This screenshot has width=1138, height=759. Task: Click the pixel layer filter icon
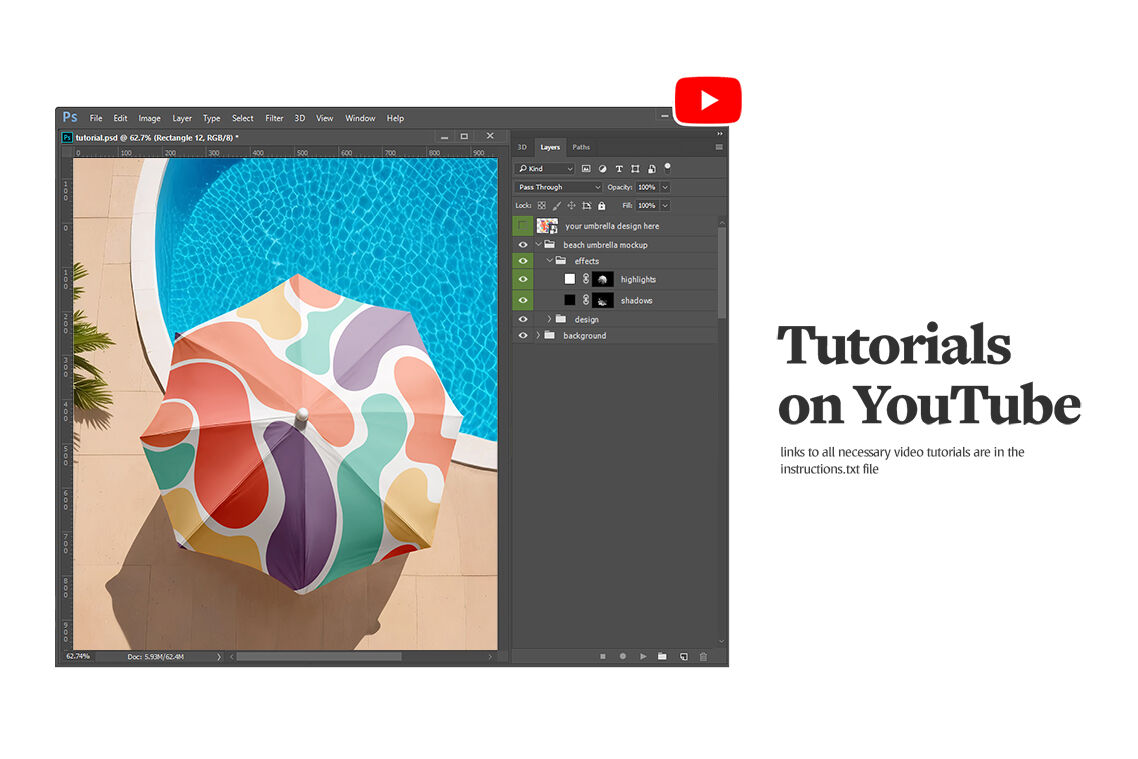(586, 169)
